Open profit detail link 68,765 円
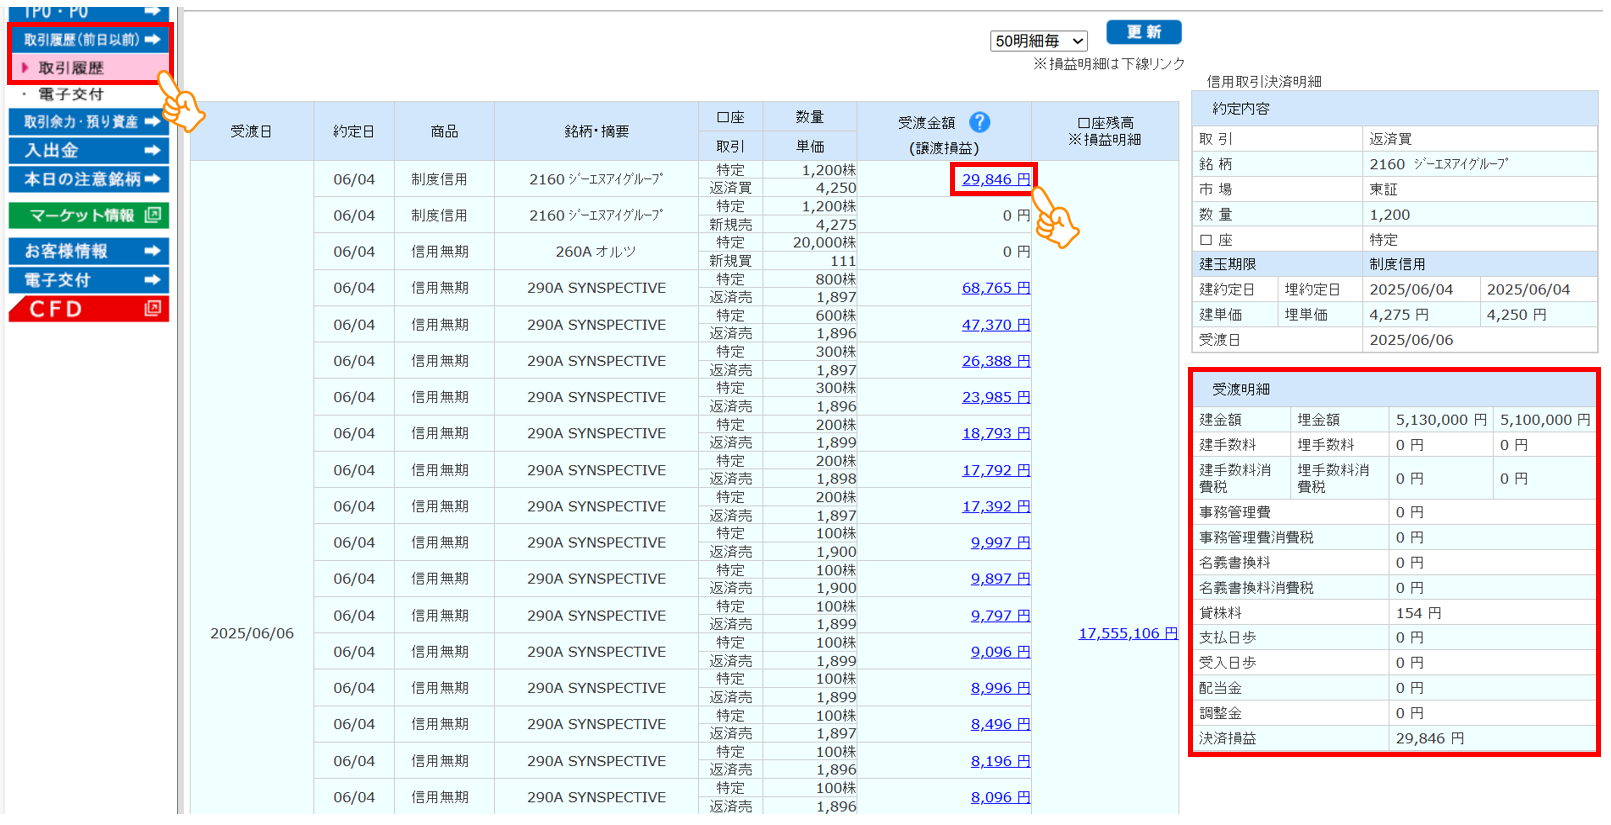The image size is (1611, 825). [995, 287]
